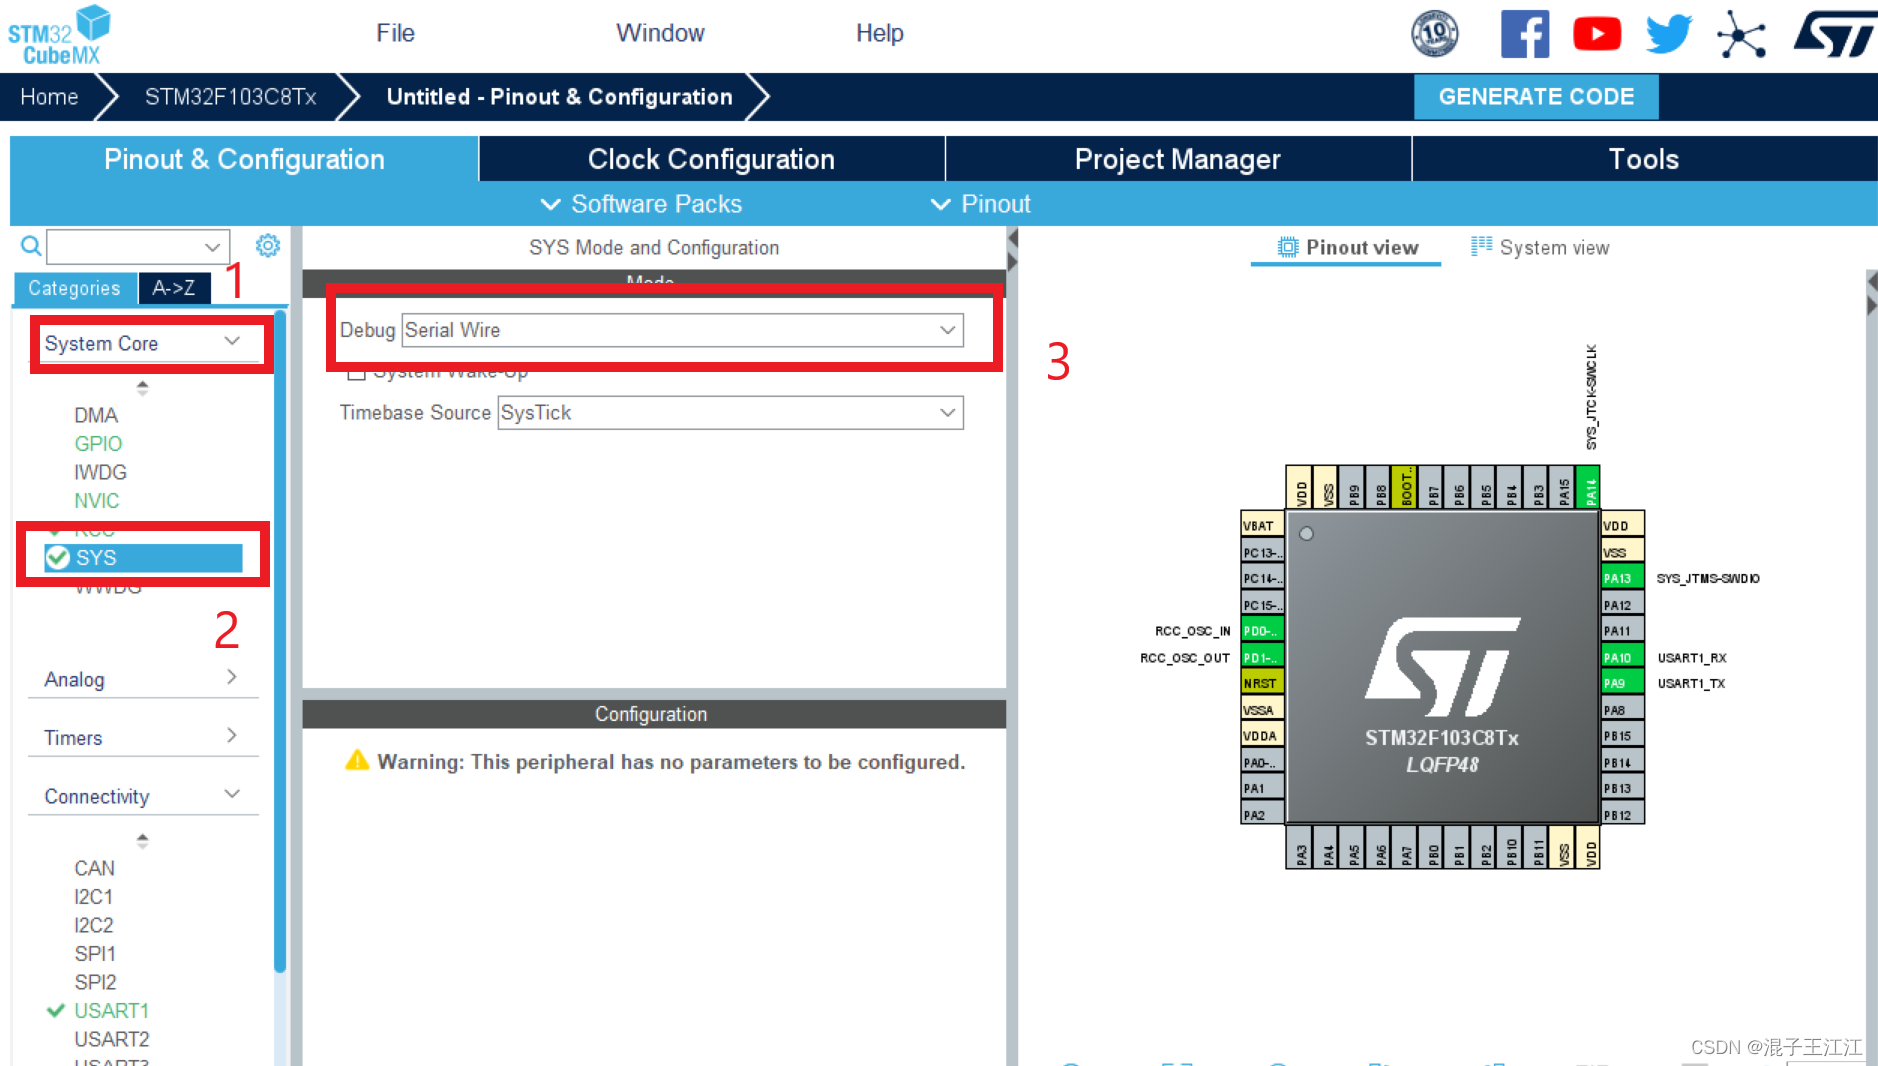The width and height of the screenshot is (1878, 1066).
Task: Open the 10 years anniversary badge icon
Action: (x=1434, y=34)
